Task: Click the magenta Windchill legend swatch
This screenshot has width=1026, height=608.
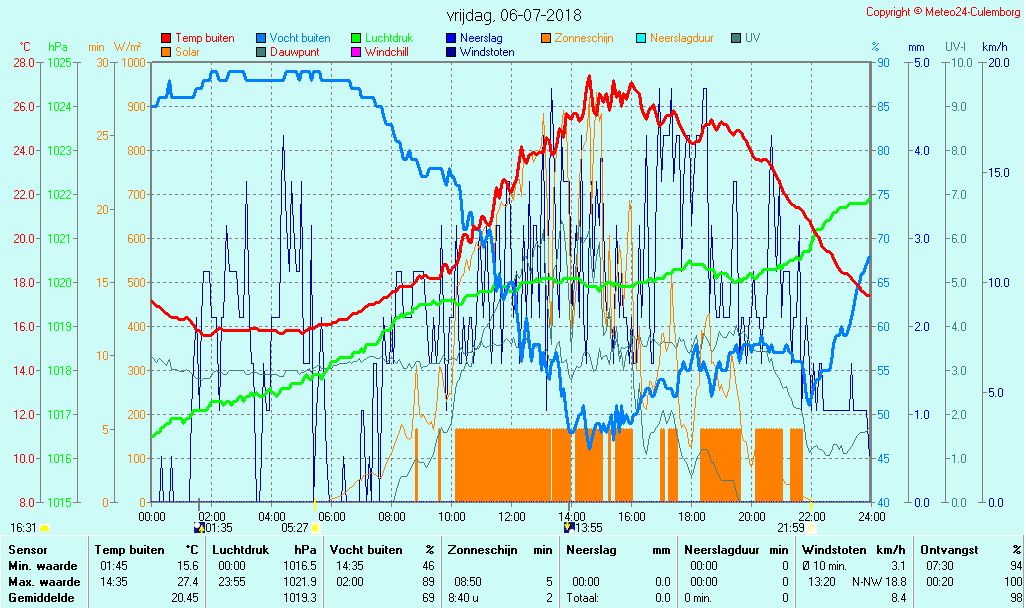Action: click(356, 51)
